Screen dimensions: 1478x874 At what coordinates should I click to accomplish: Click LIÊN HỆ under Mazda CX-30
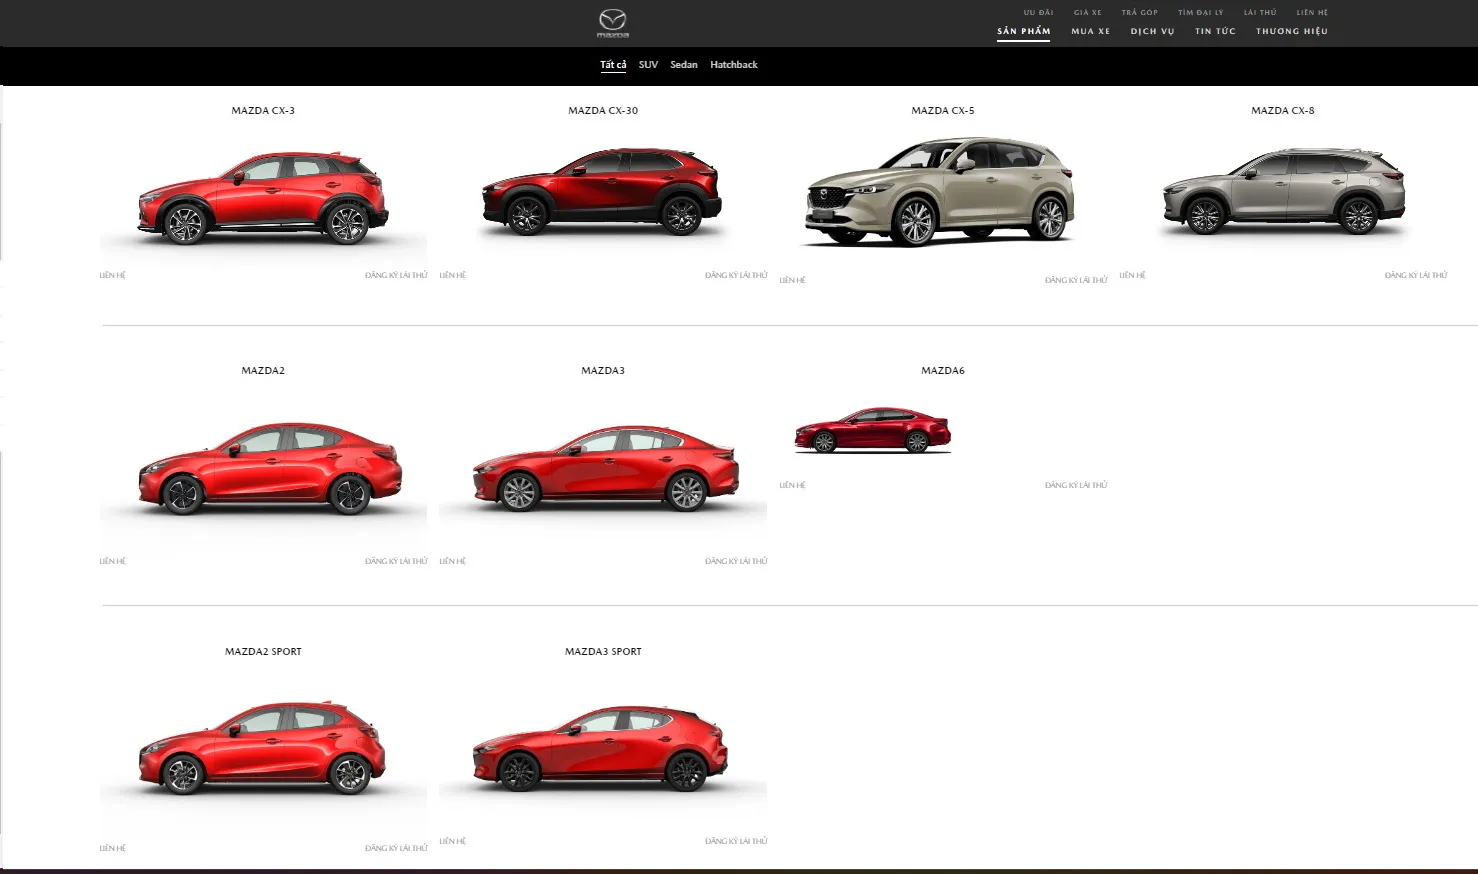pyautogui.click(x=453, y=275)
